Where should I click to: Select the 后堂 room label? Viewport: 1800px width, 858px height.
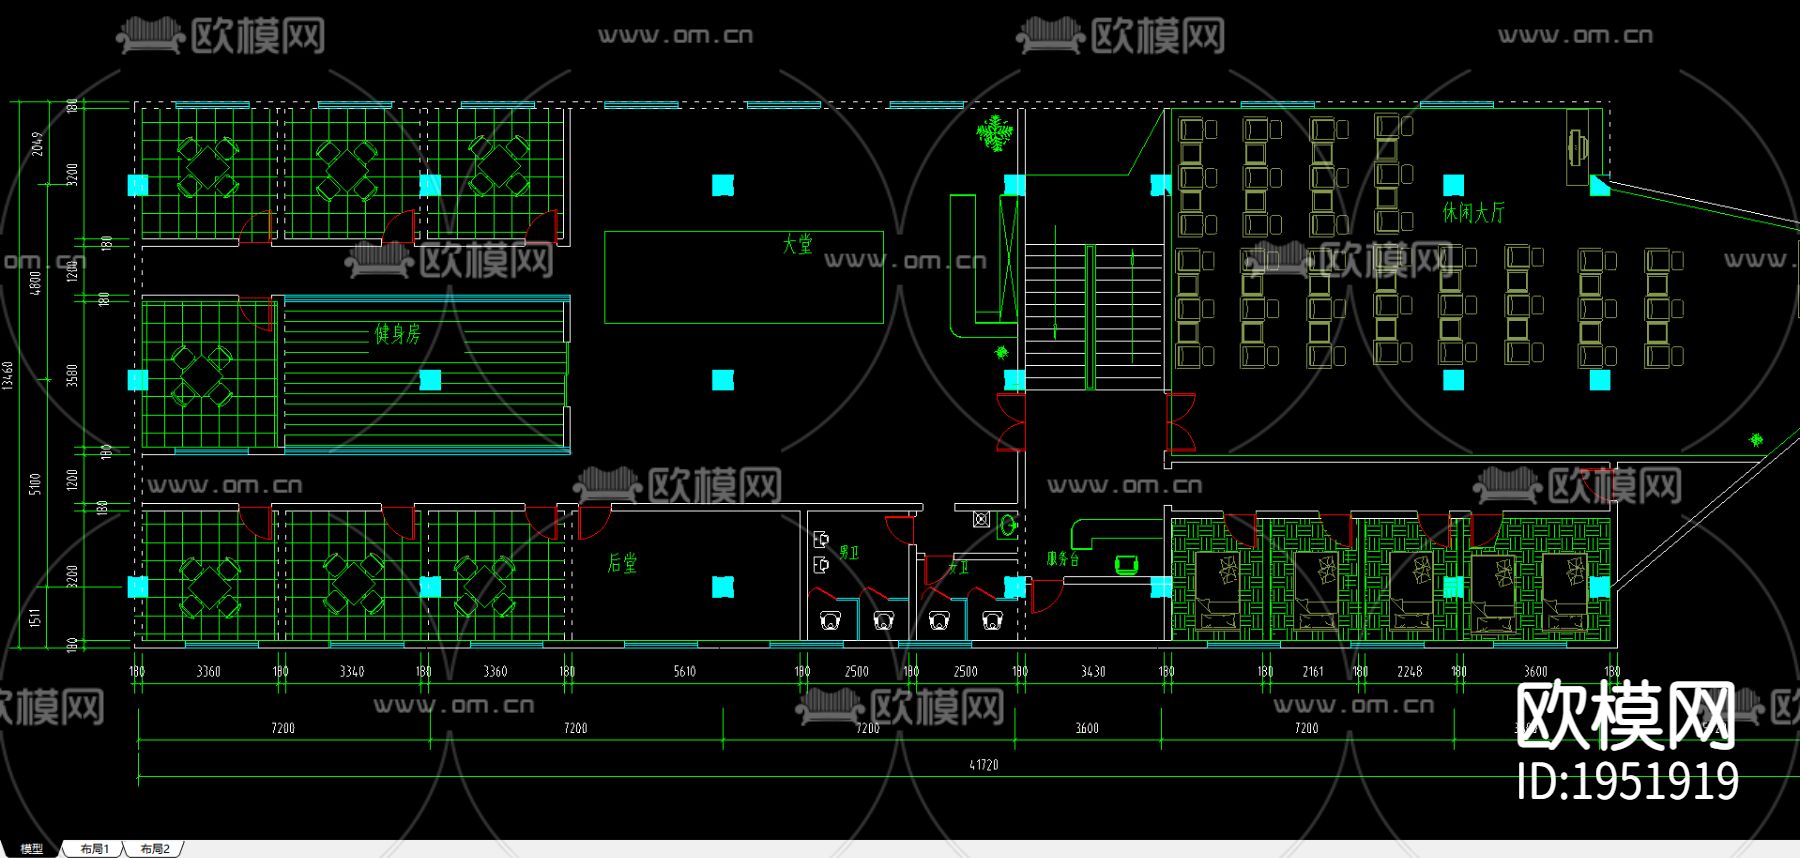pos(622,564)
